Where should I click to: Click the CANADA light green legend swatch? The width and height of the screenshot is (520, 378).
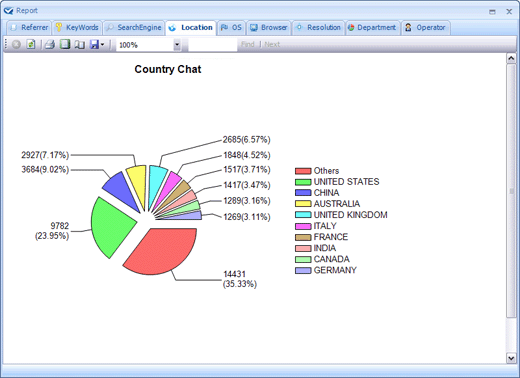coord(303,259)
